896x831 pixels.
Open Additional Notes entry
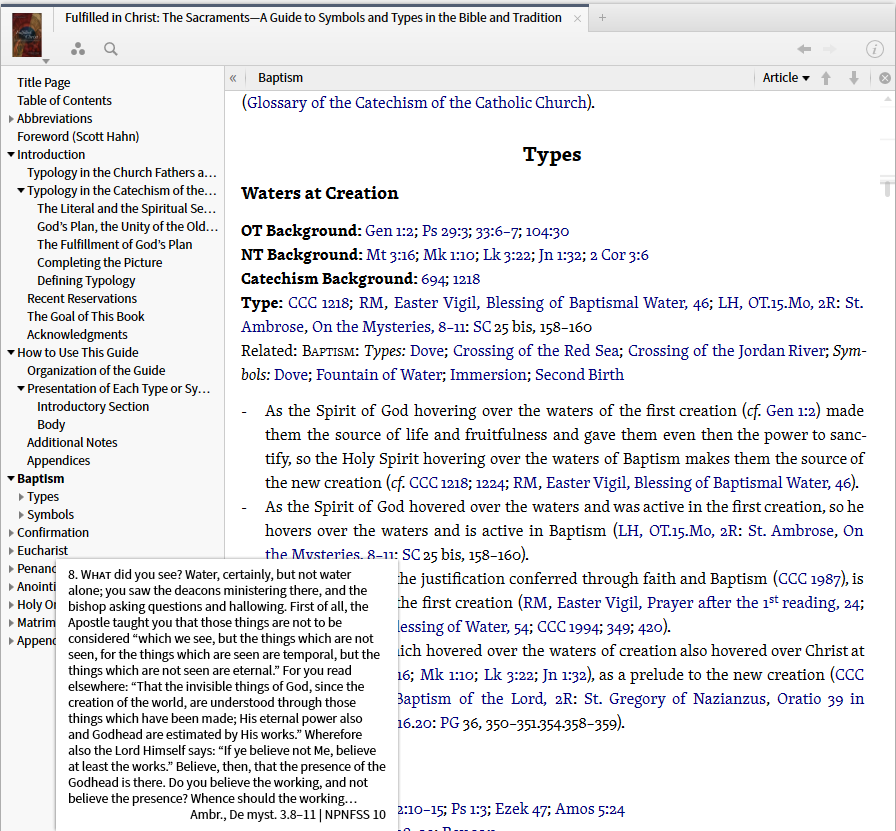[x=72, y=442]
